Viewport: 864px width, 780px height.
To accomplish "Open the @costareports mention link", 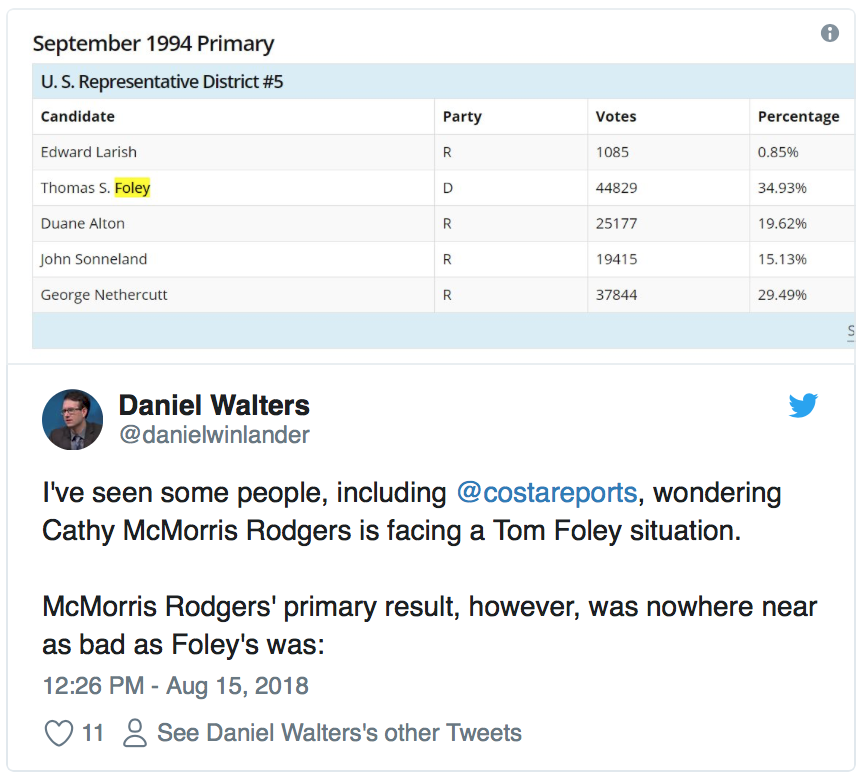I will tap(547, 492).
